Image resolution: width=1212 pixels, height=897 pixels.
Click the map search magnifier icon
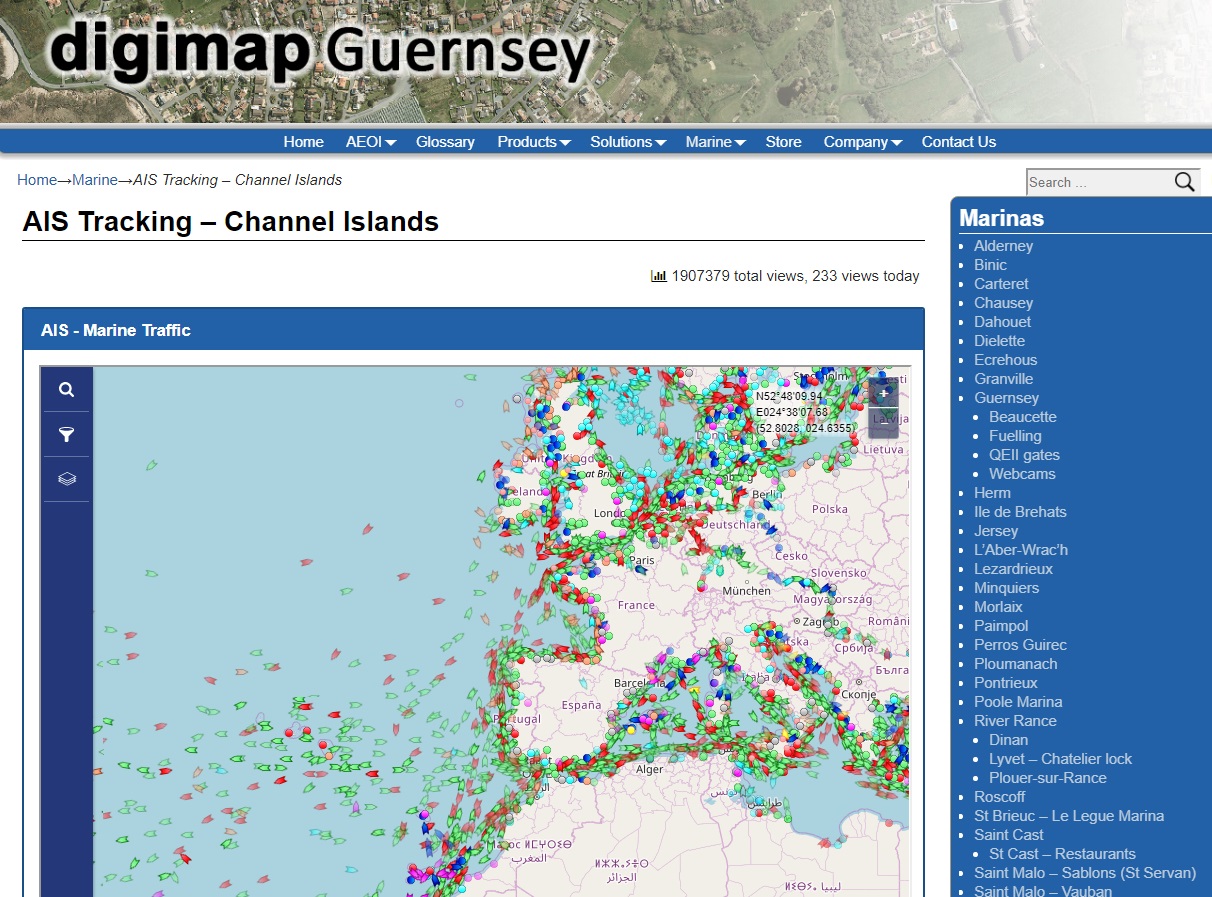[66, 390]
